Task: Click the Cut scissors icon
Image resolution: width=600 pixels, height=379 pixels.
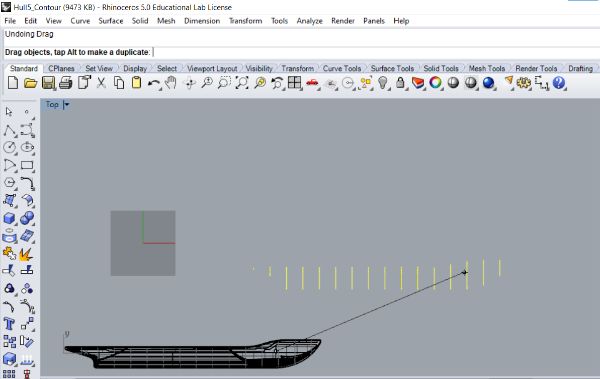Action: pyautogui.click(x=101, y=83)
